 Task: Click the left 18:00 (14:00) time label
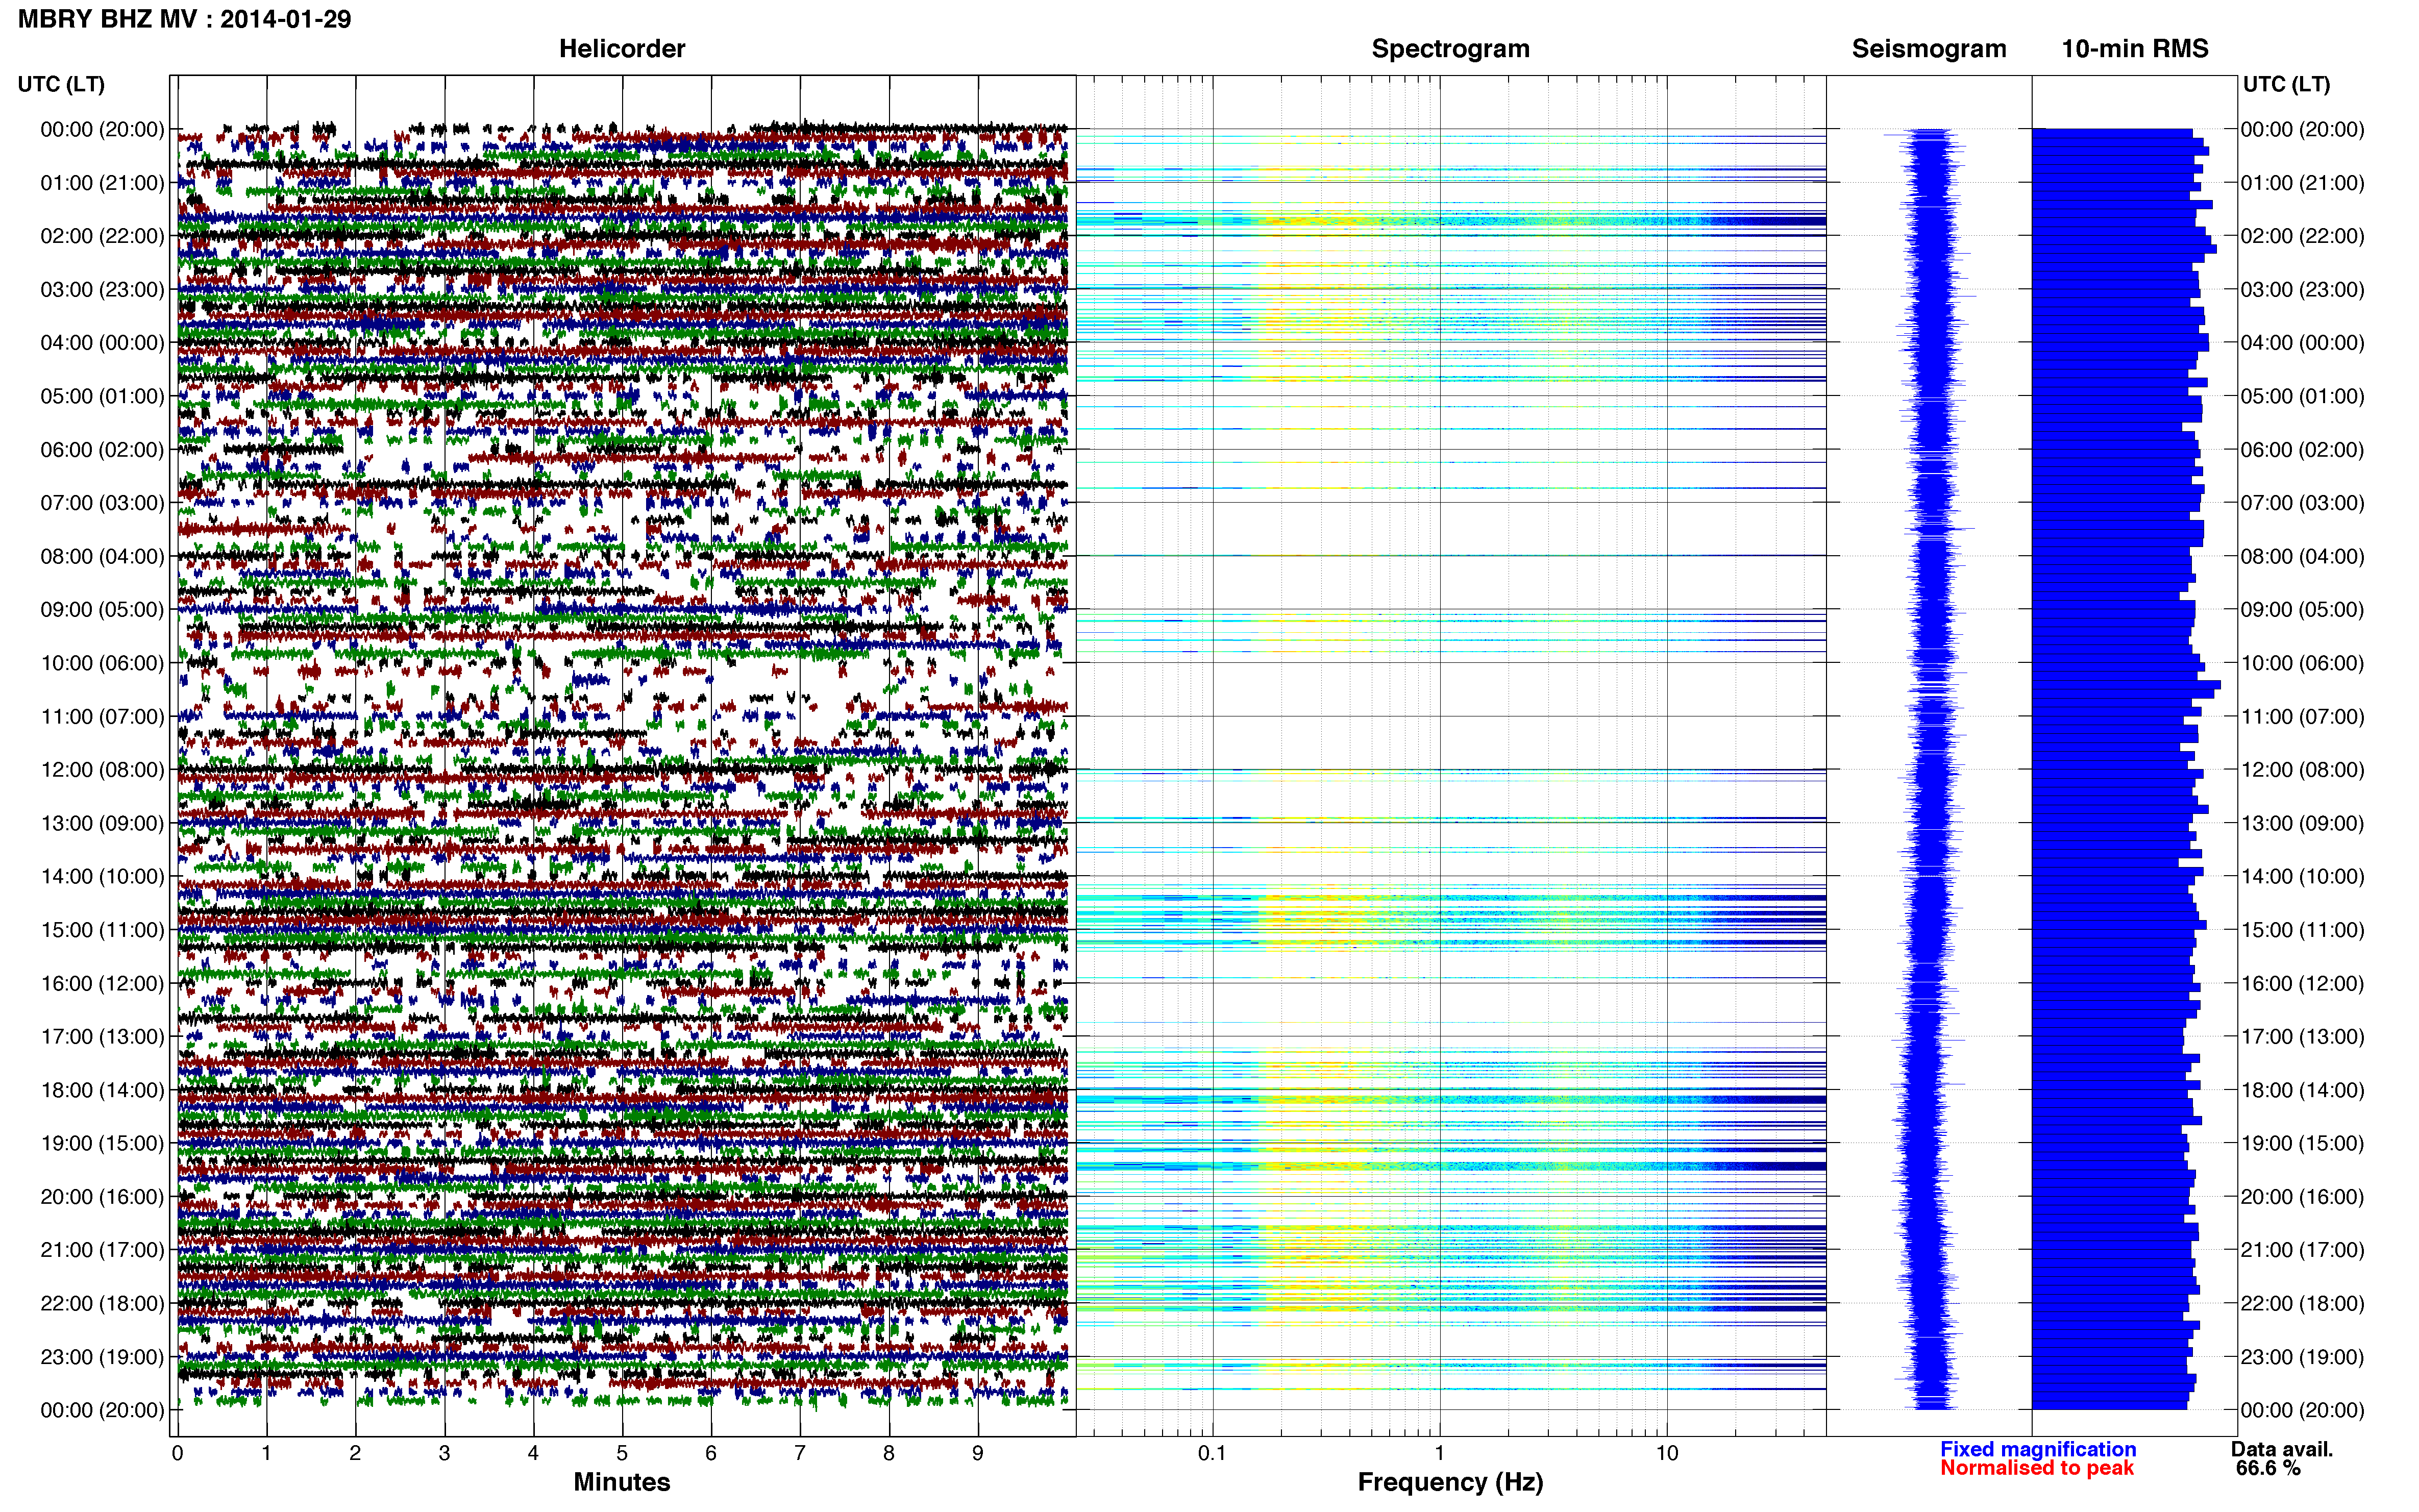click(102, 1090)
